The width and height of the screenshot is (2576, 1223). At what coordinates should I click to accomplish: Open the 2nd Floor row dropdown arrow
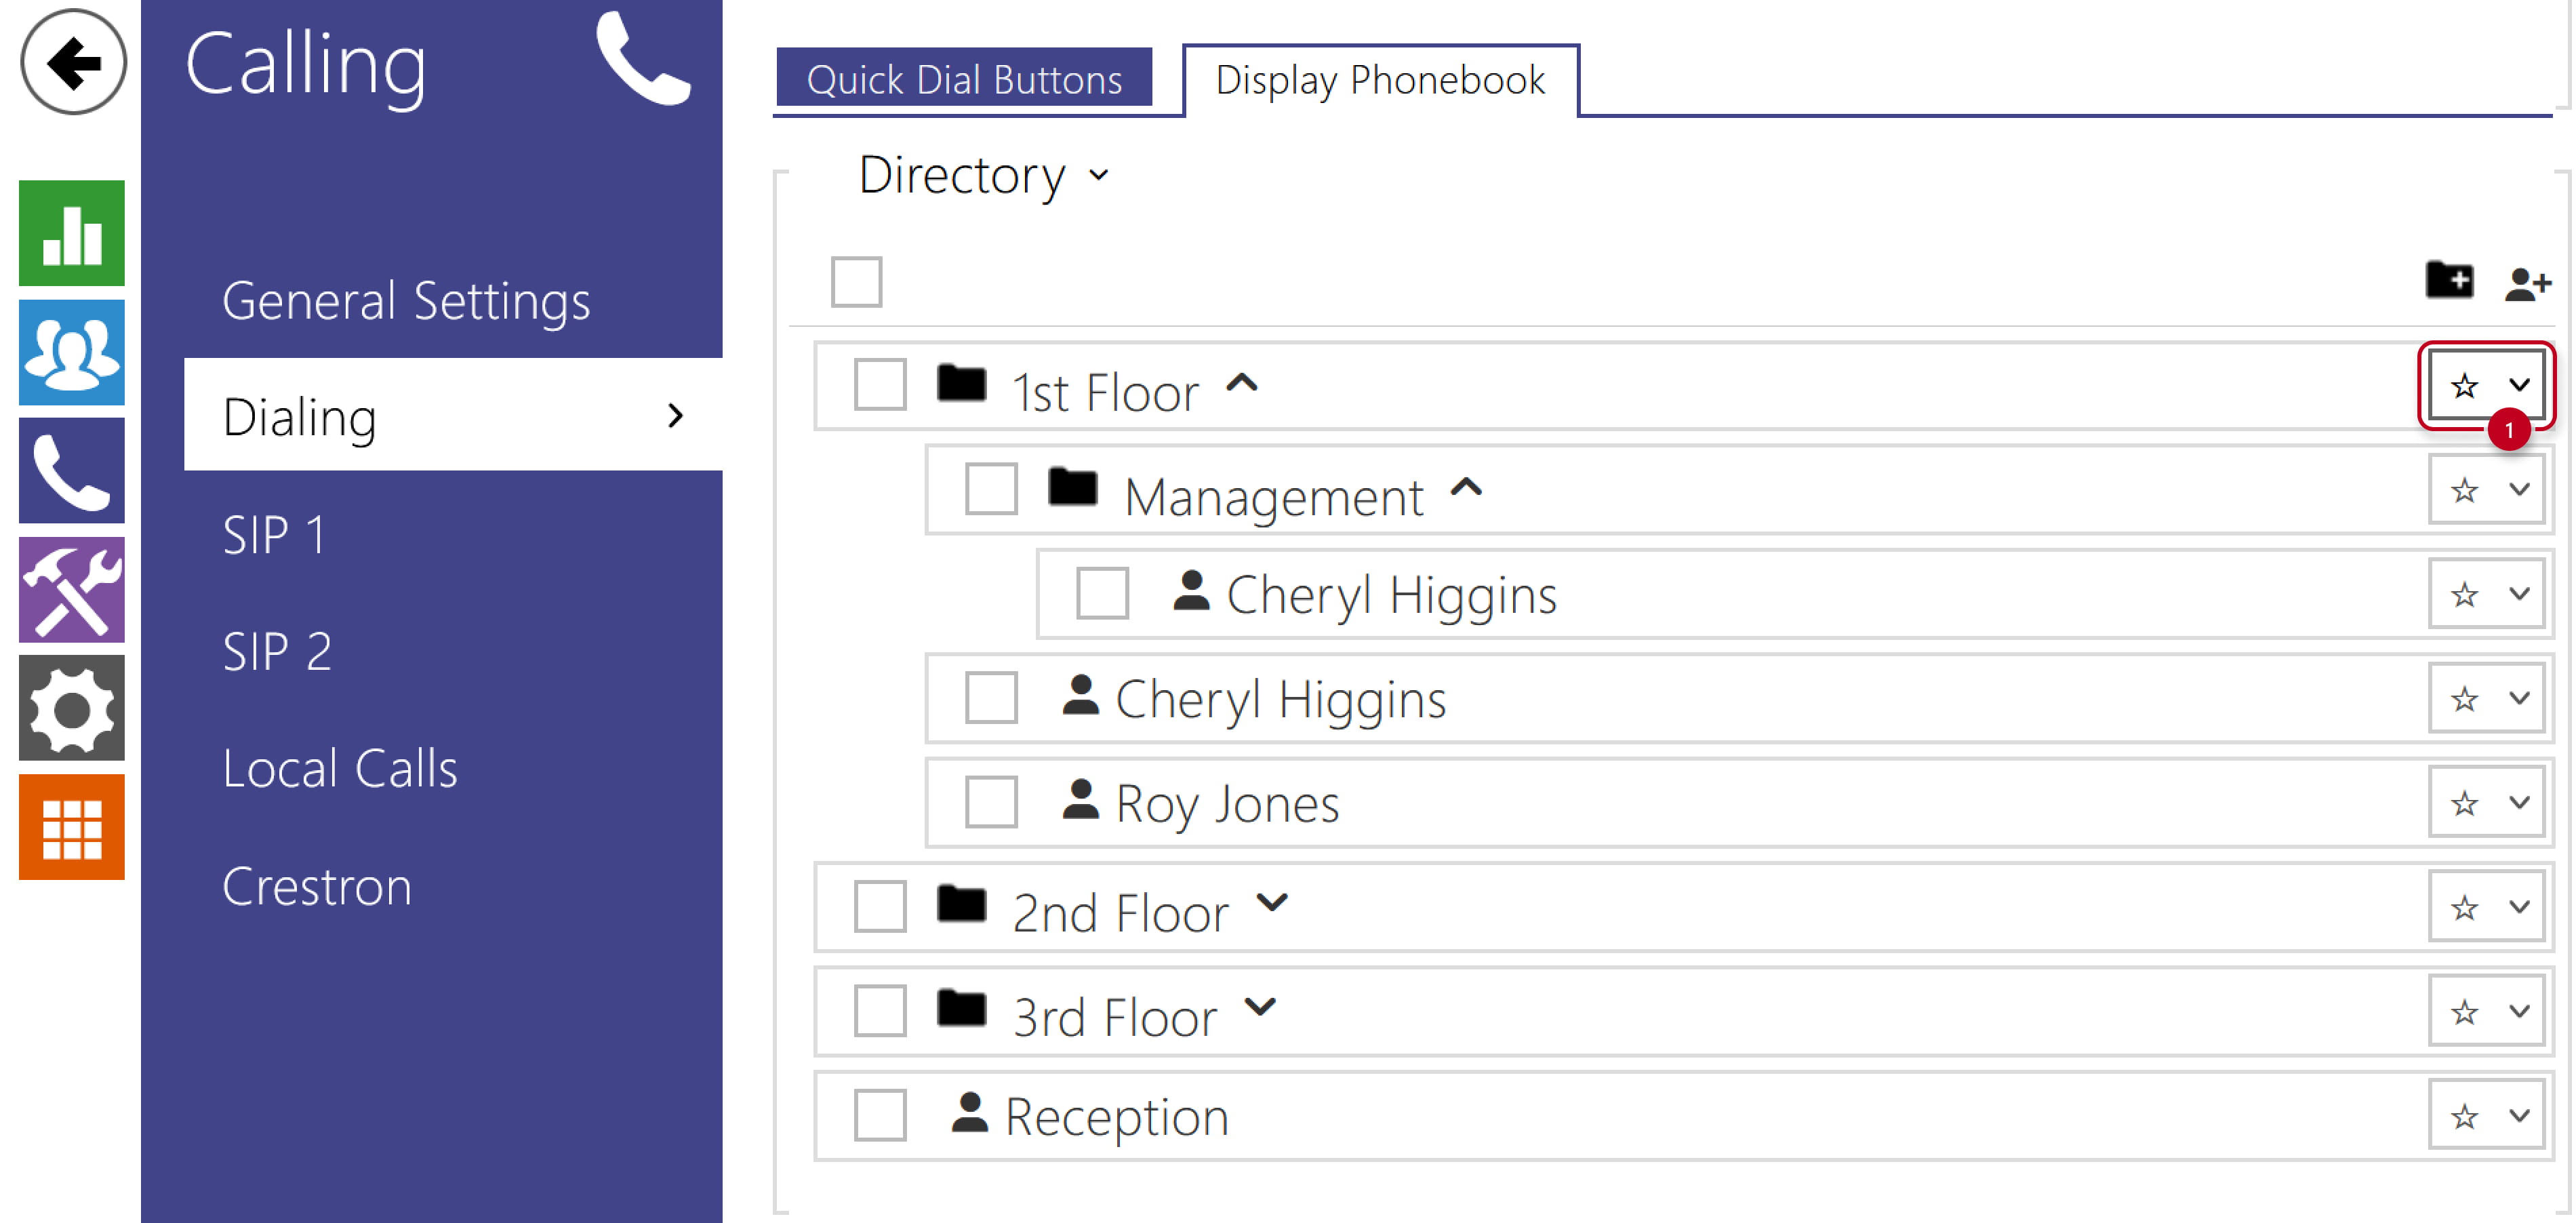coord(2519,907)
